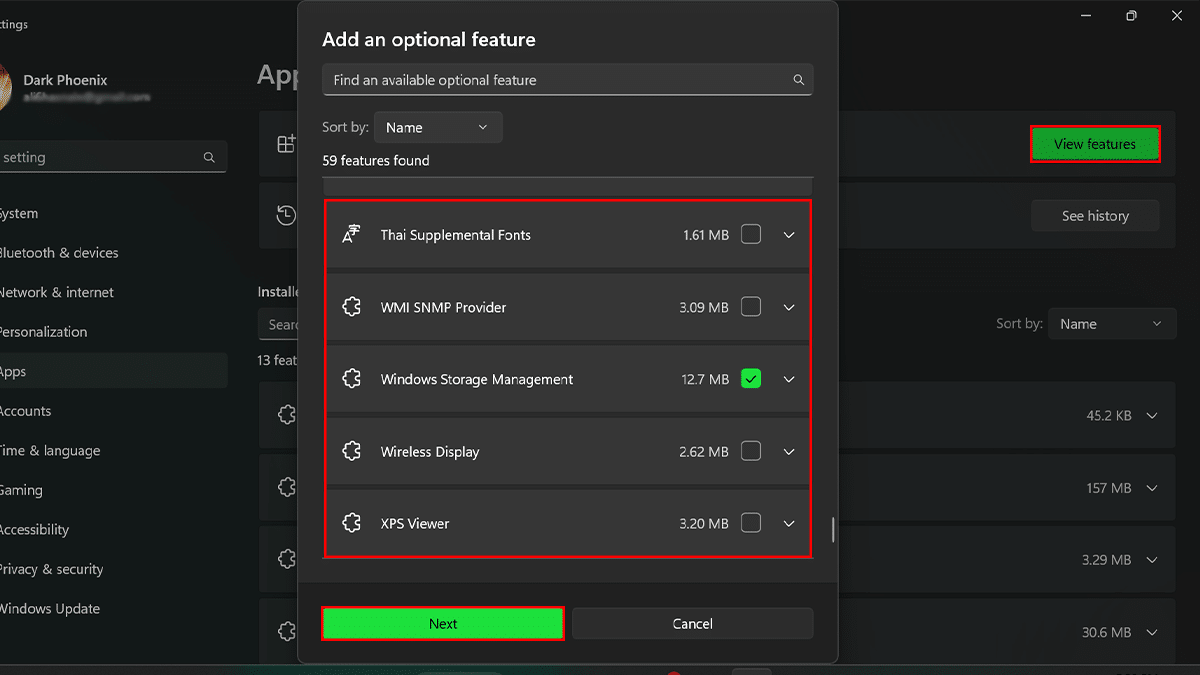Enable the XPS Viewer checkbox
1200x675 pixels.
pos(751,523)
